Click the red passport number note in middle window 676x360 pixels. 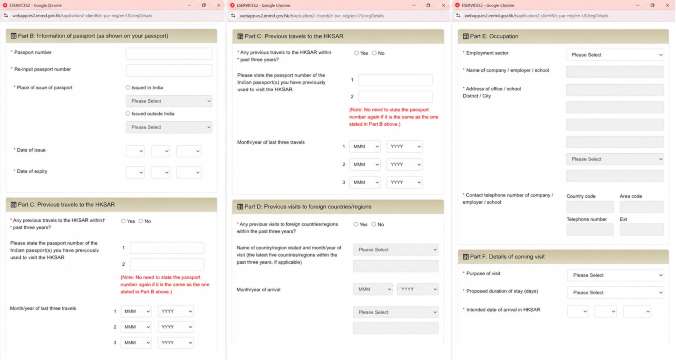tap(394, 117)
